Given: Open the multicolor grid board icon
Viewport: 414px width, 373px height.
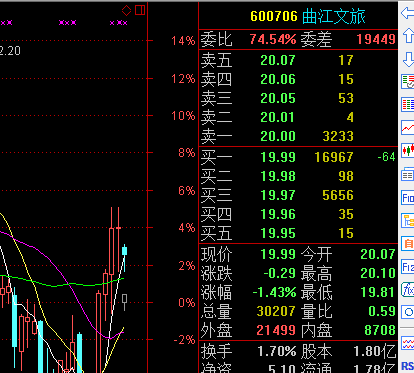Looking at the screenshot, I should click(407, 104).
